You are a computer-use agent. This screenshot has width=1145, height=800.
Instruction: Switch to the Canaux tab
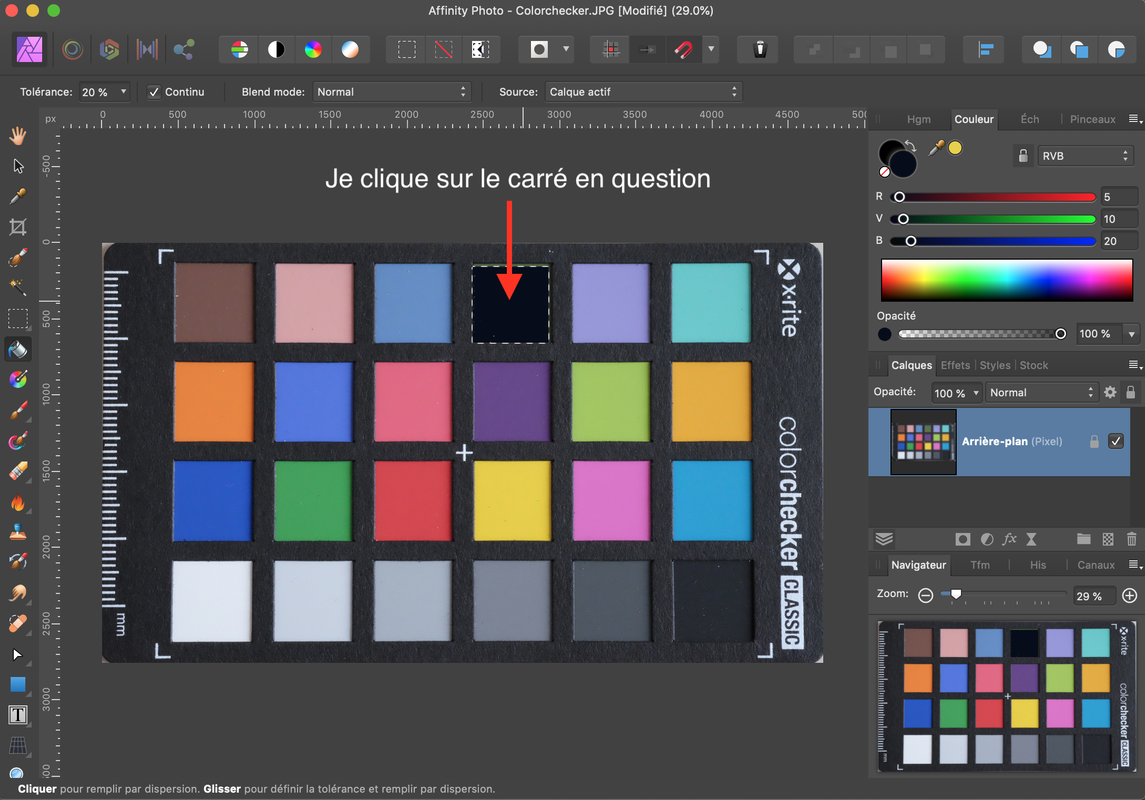(1096, 565)
